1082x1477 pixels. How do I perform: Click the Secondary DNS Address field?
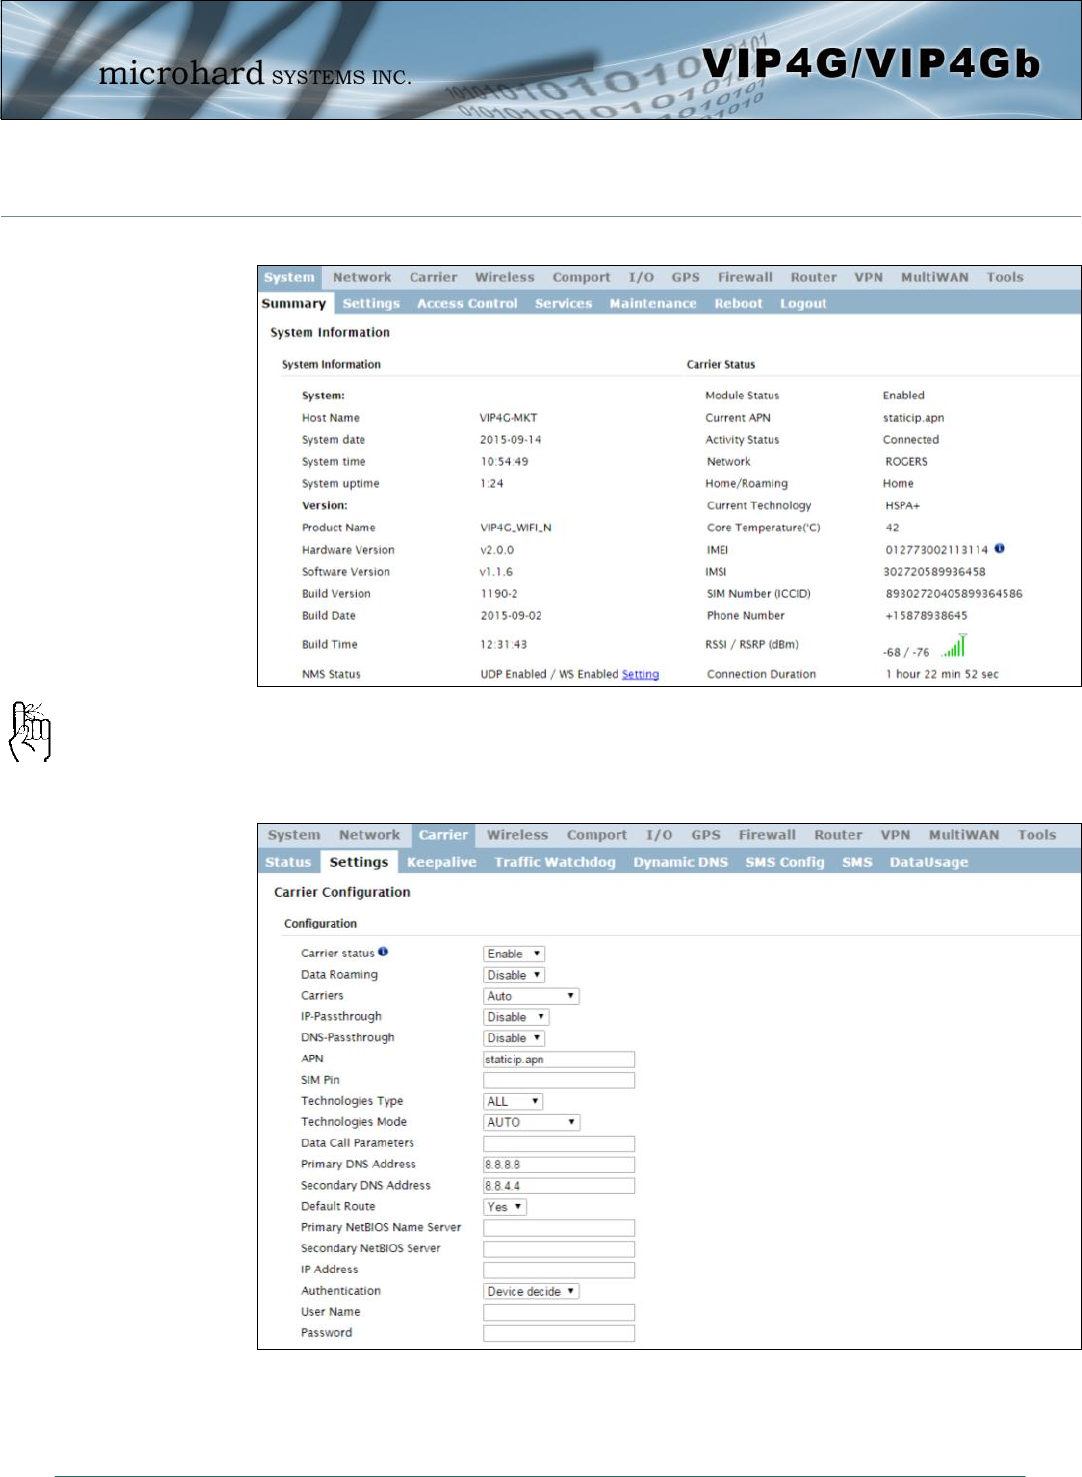(559, 1186)
